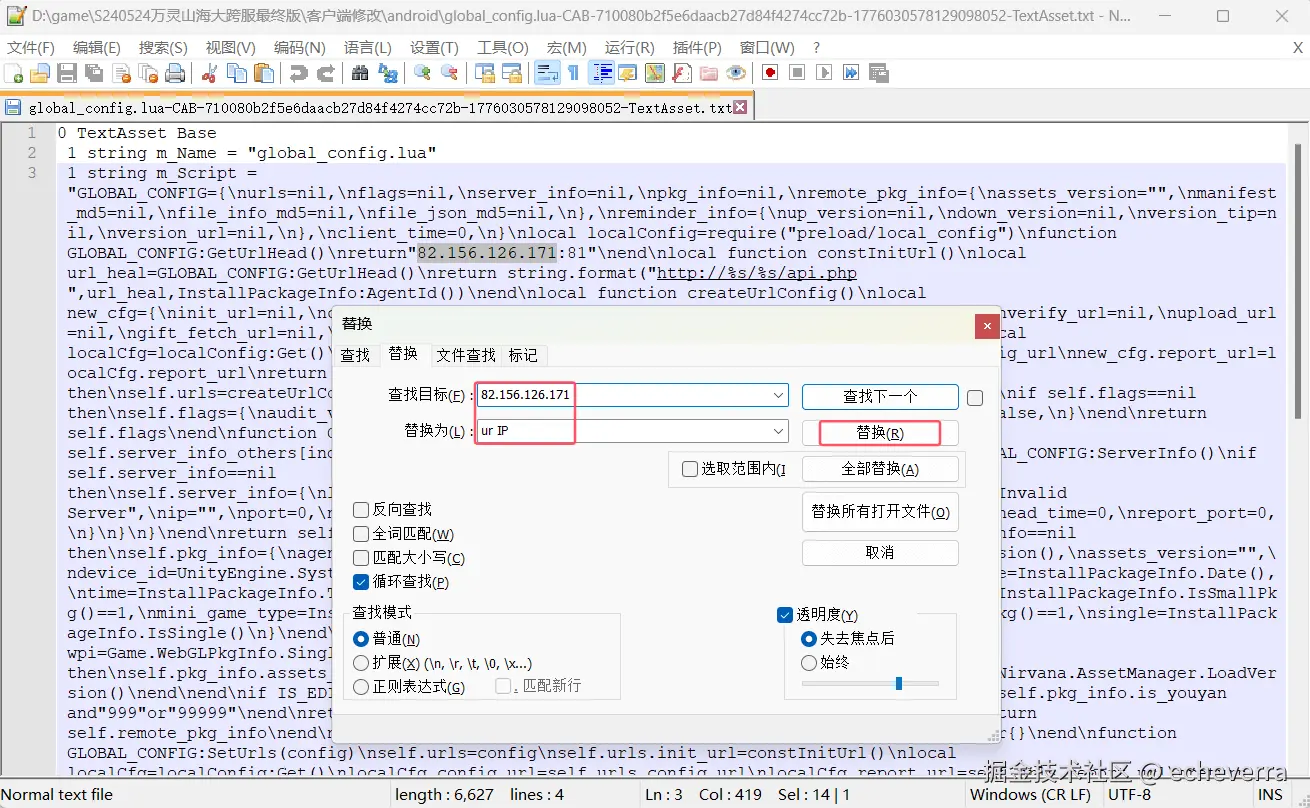
Task: Open the Document Map toolbar icon
Action: pyautogui.click(x=655, y=73)
